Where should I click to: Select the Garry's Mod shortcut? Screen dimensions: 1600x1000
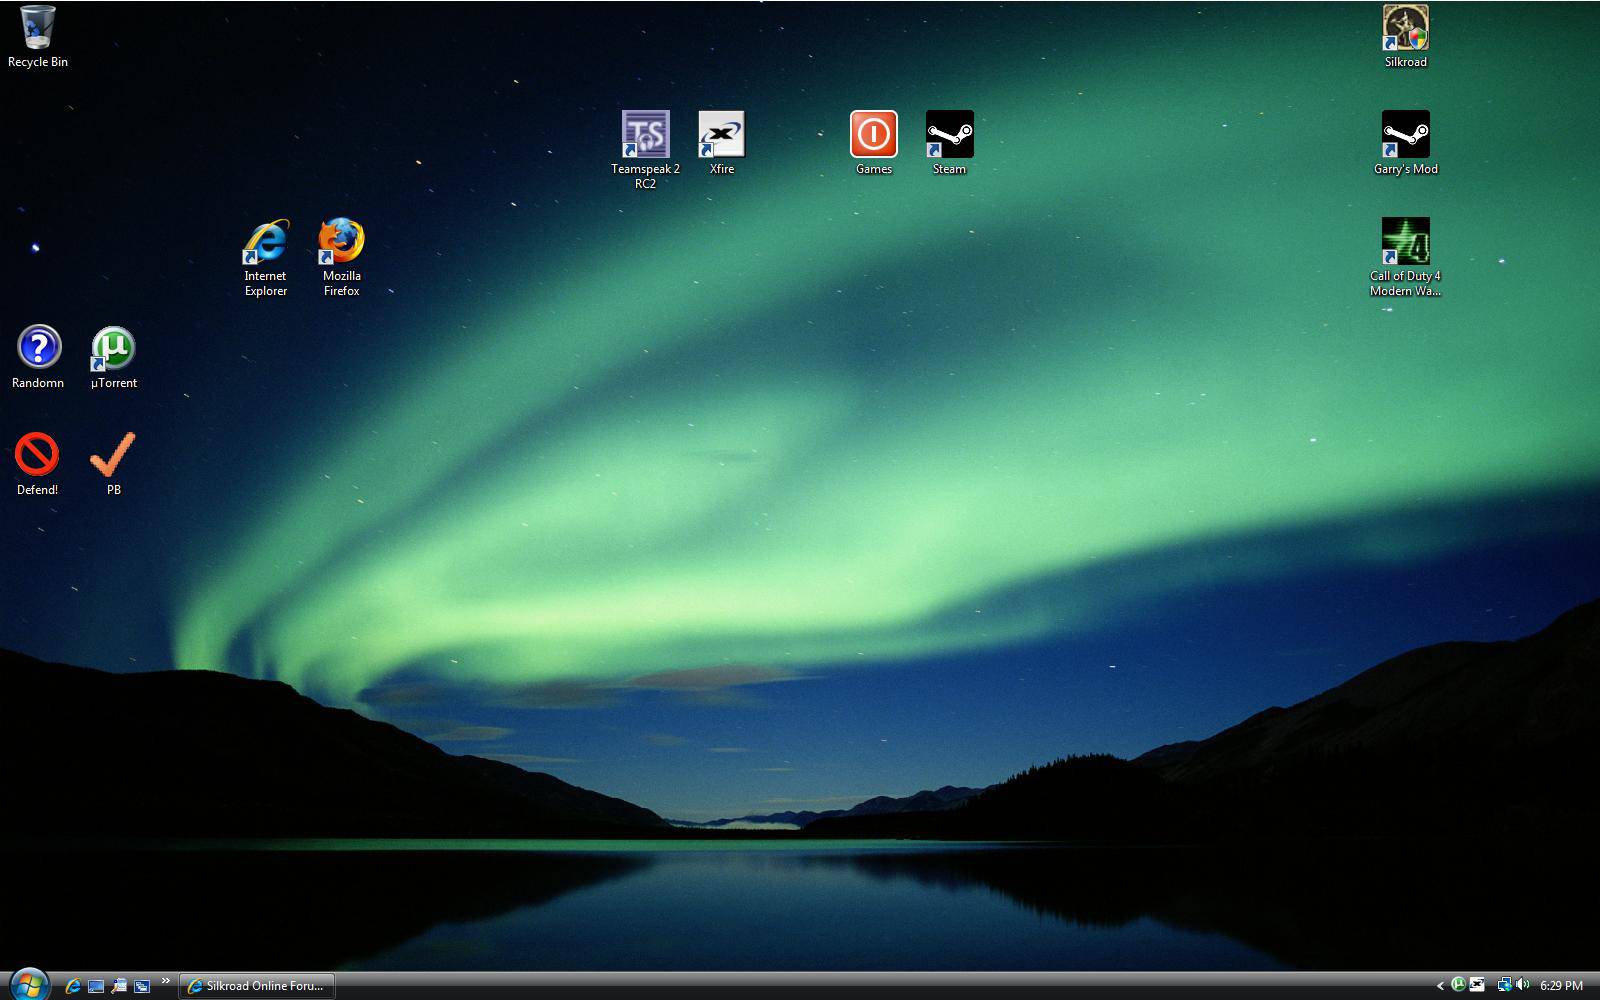(1405, 143)
